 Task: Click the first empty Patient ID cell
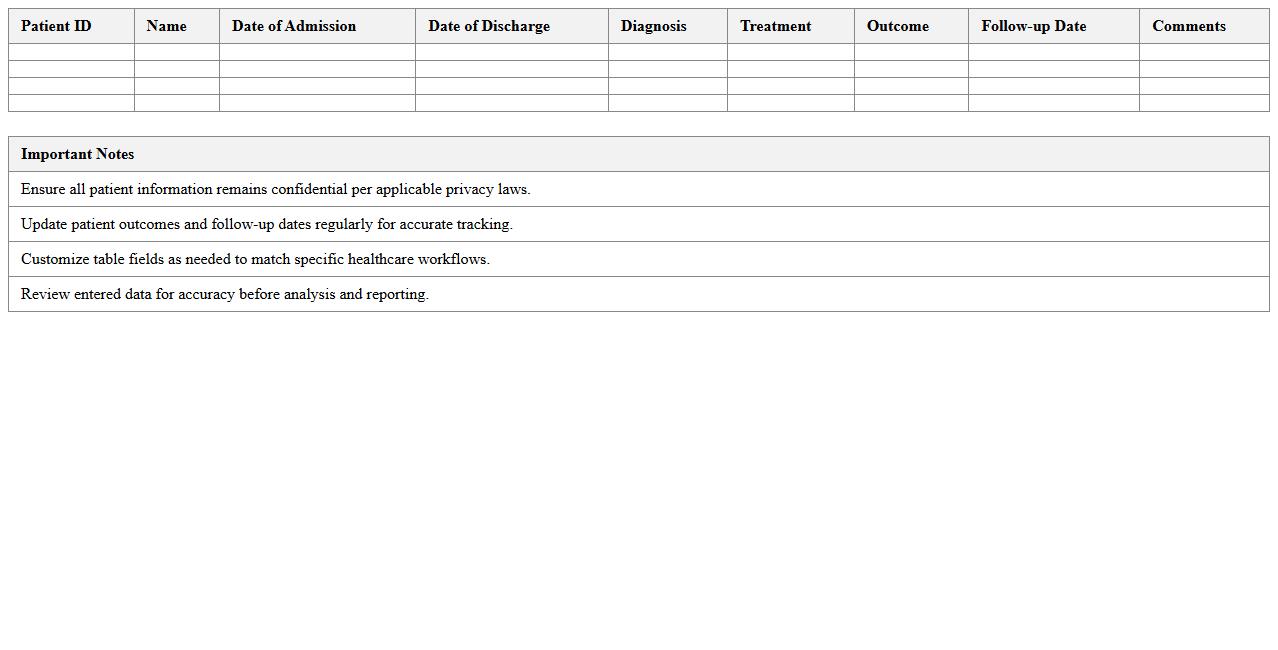tap(70, 51)
